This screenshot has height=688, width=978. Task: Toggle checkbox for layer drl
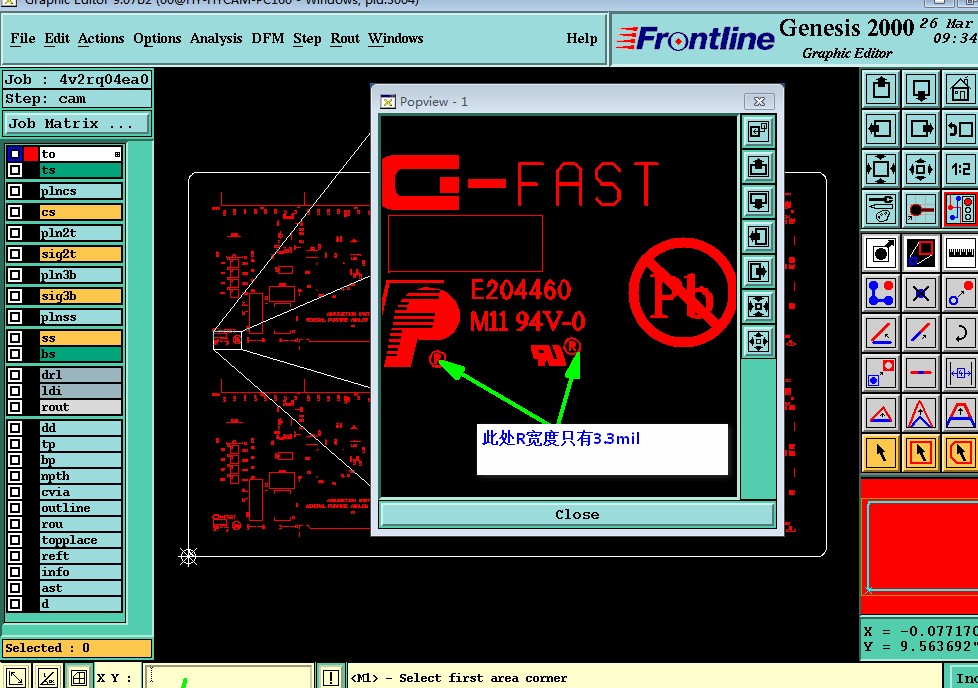pos(15,375)
